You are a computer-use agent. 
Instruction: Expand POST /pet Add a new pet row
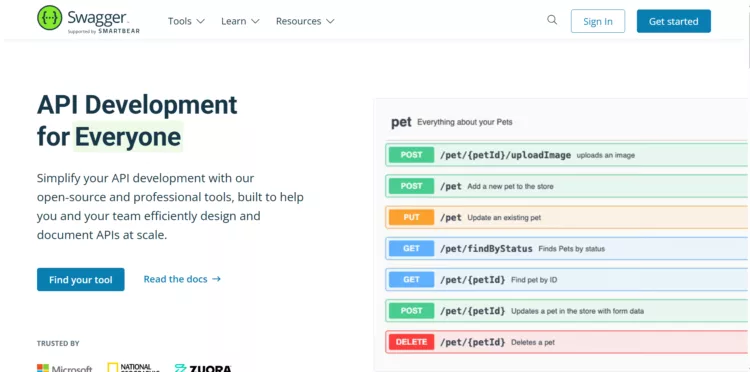coord(567,186)
